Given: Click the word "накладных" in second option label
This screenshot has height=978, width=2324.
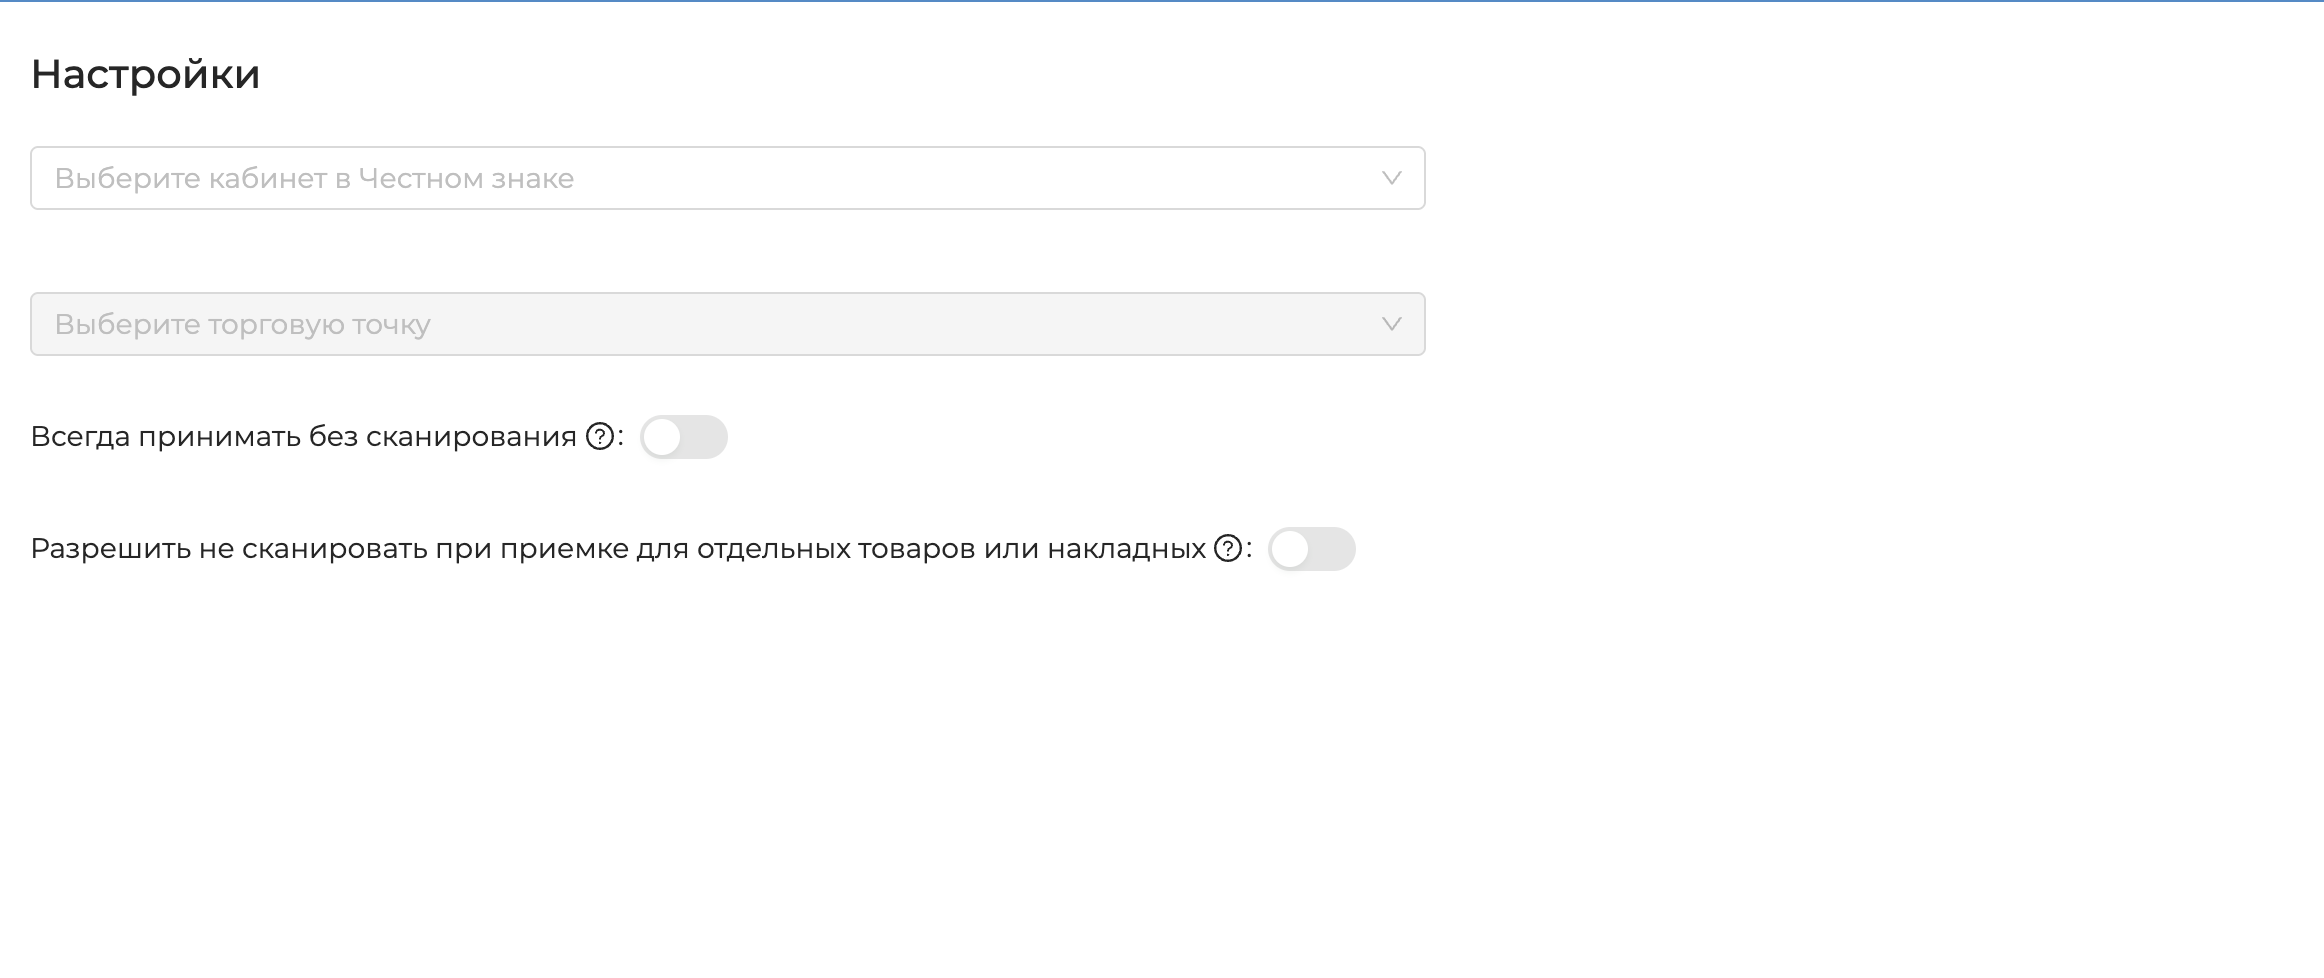Looking at the screenshot, I should pos(1127,549).
